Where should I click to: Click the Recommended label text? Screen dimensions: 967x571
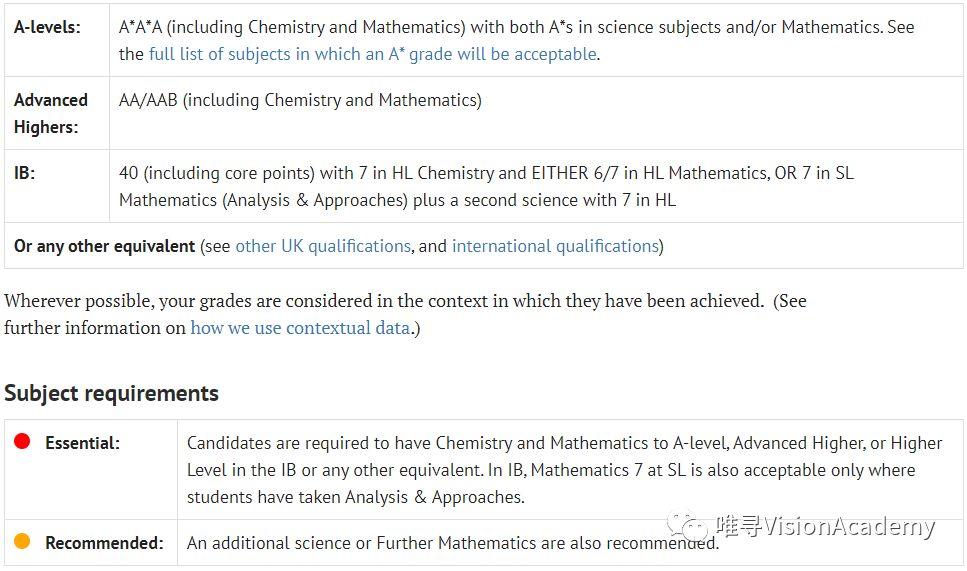(104, 543)
